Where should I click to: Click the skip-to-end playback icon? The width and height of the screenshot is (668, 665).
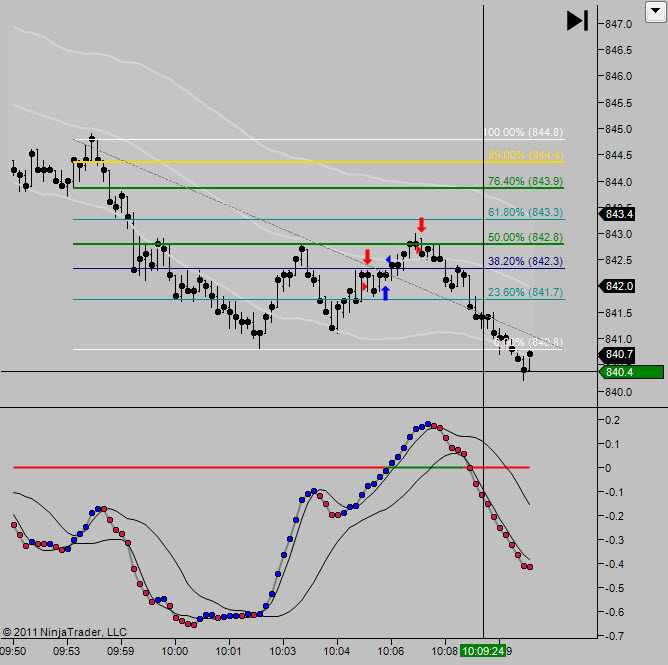pyautogui.click(x=577, y=20)
